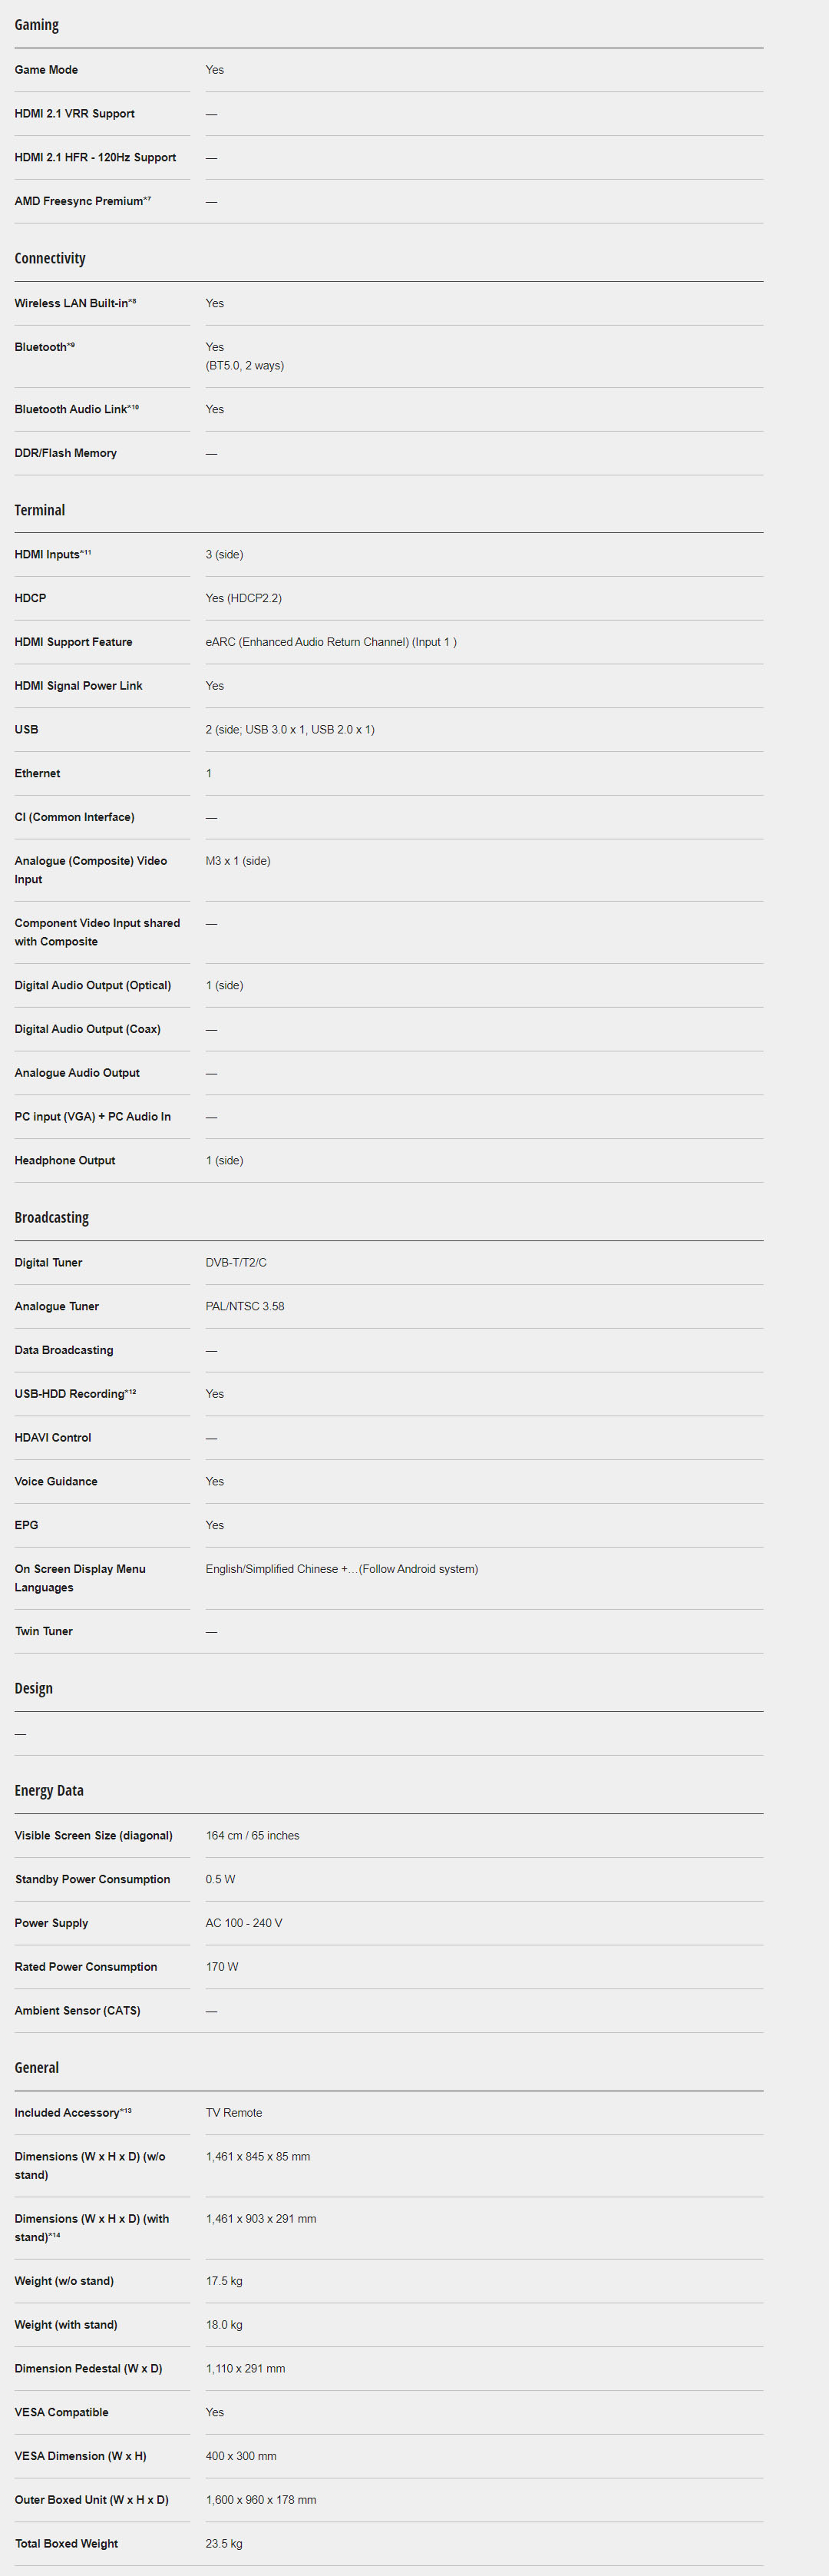The width and height of the screenshot is (829, 2576).
Task: Click the DVB-T/T2/C digital tuner value
Action: pos(236,1262)
